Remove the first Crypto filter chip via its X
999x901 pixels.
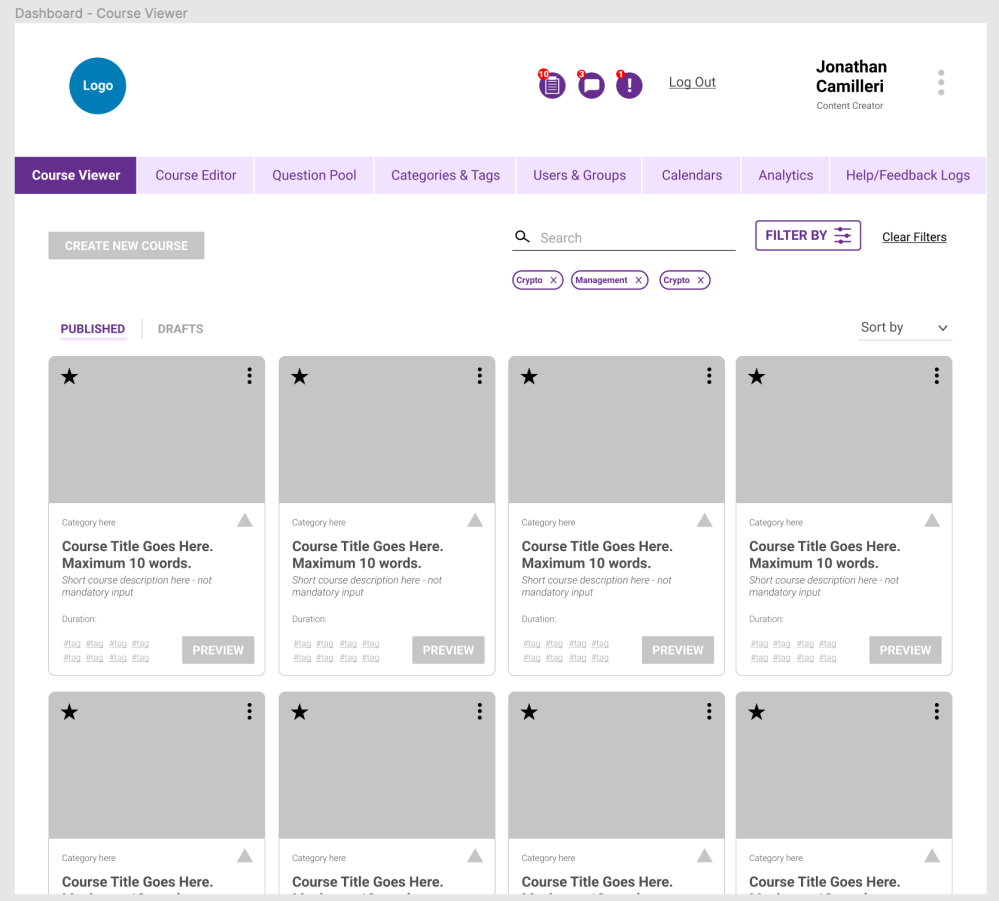coord(554,280)
